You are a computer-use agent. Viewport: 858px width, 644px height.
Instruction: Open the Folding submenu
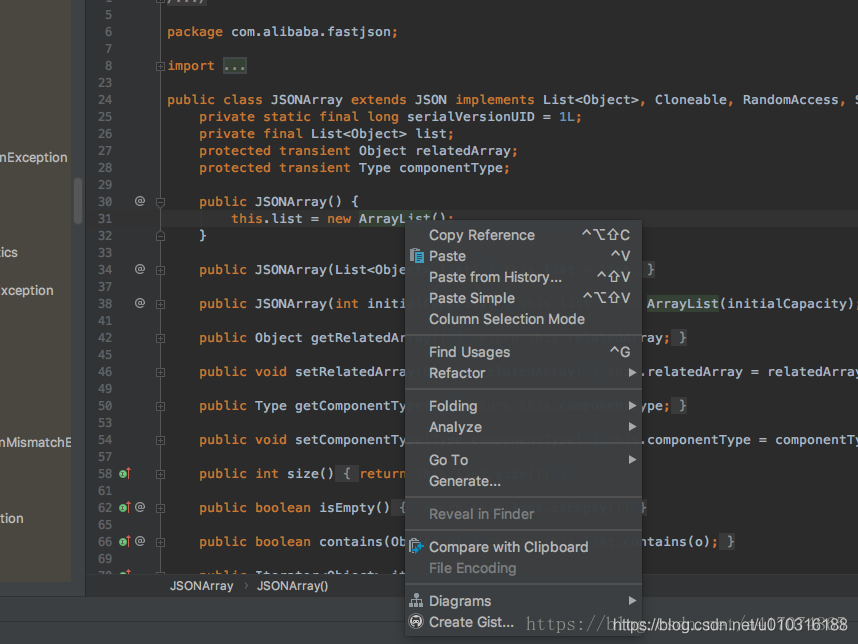523,406
